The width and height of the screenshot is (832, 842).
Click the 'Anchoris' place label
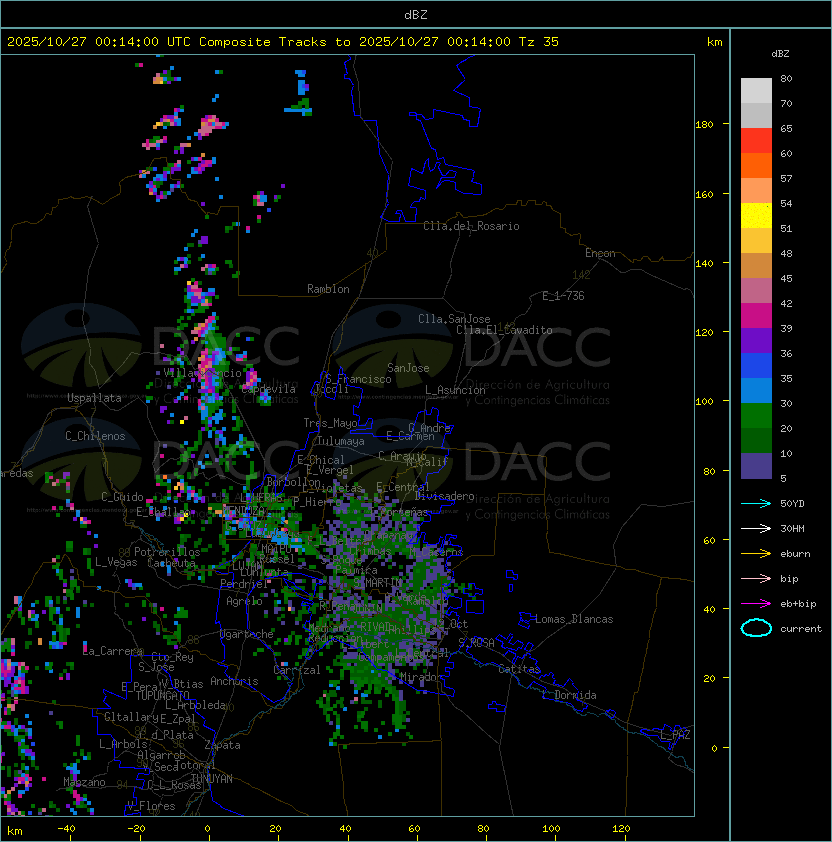tap(234, 681)
